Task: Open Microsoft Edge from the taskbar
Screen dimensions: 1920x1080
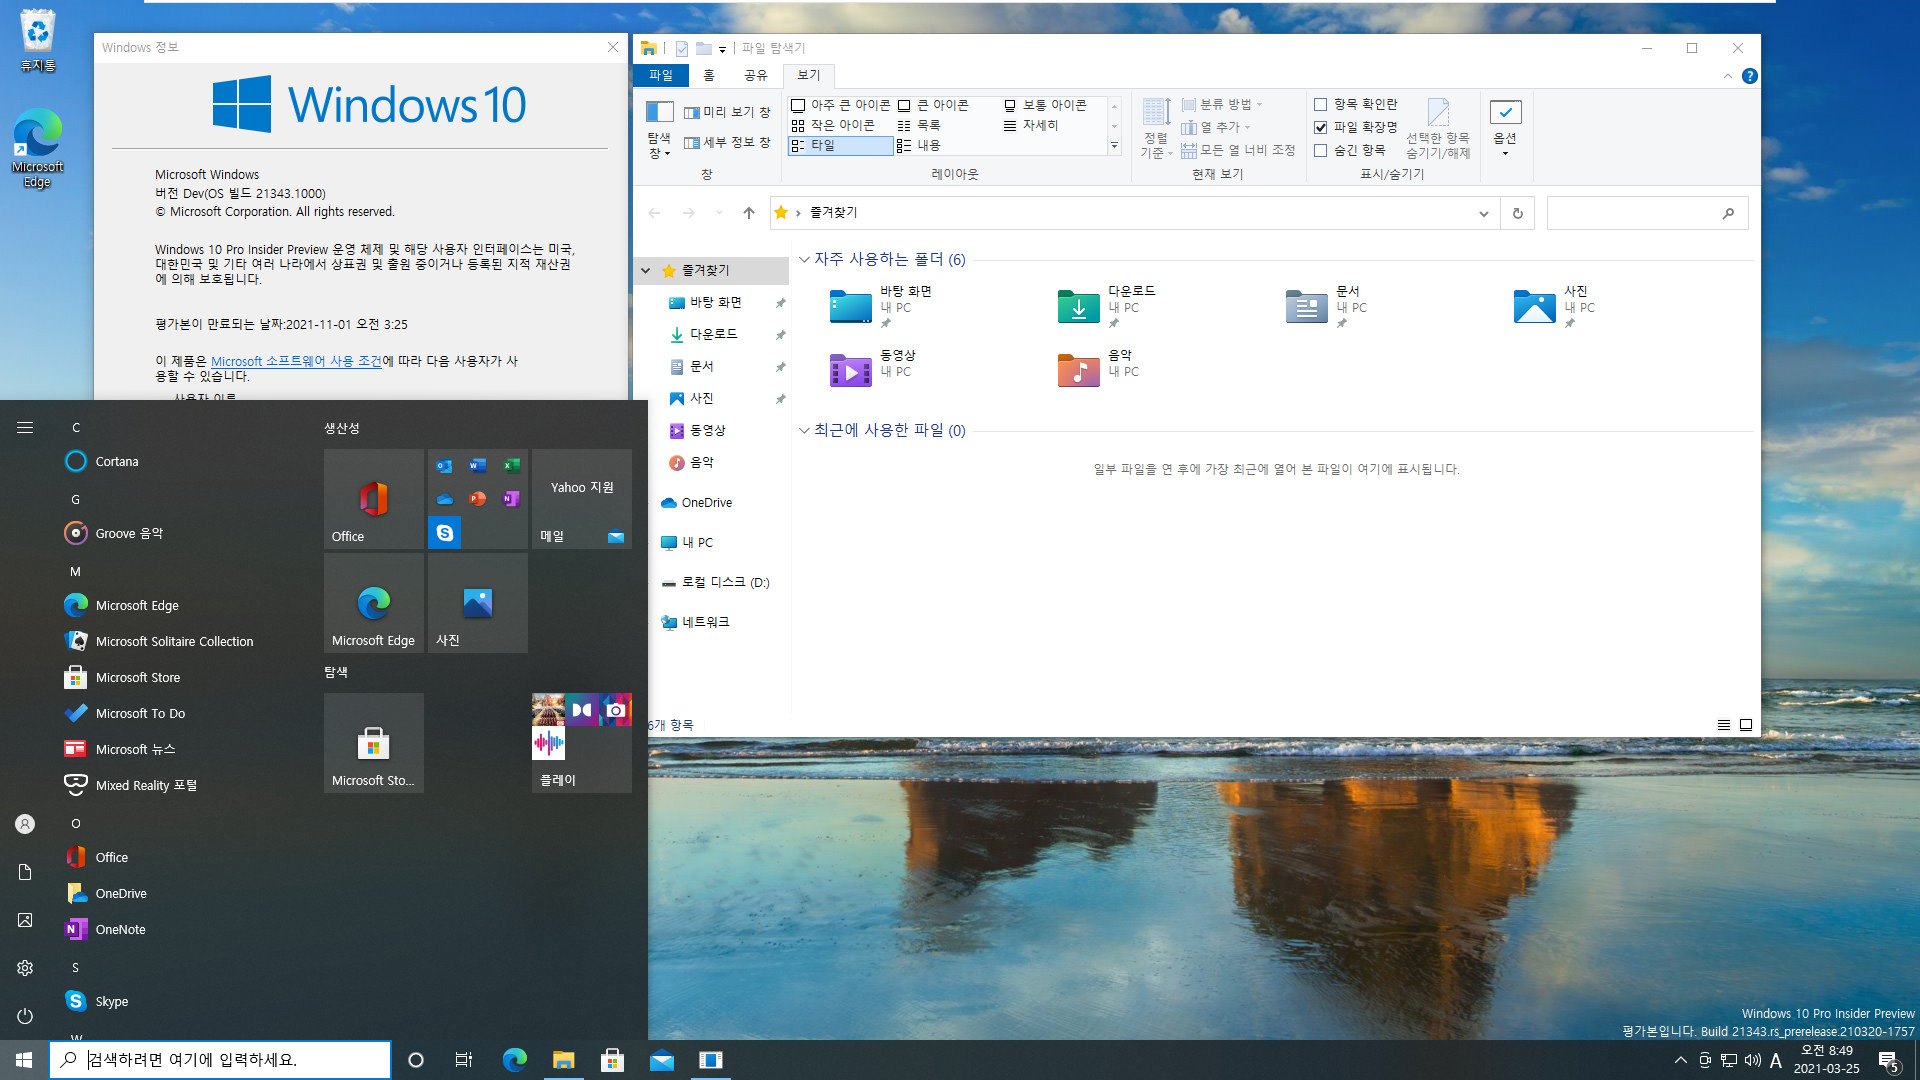Action: (514, 1060)
